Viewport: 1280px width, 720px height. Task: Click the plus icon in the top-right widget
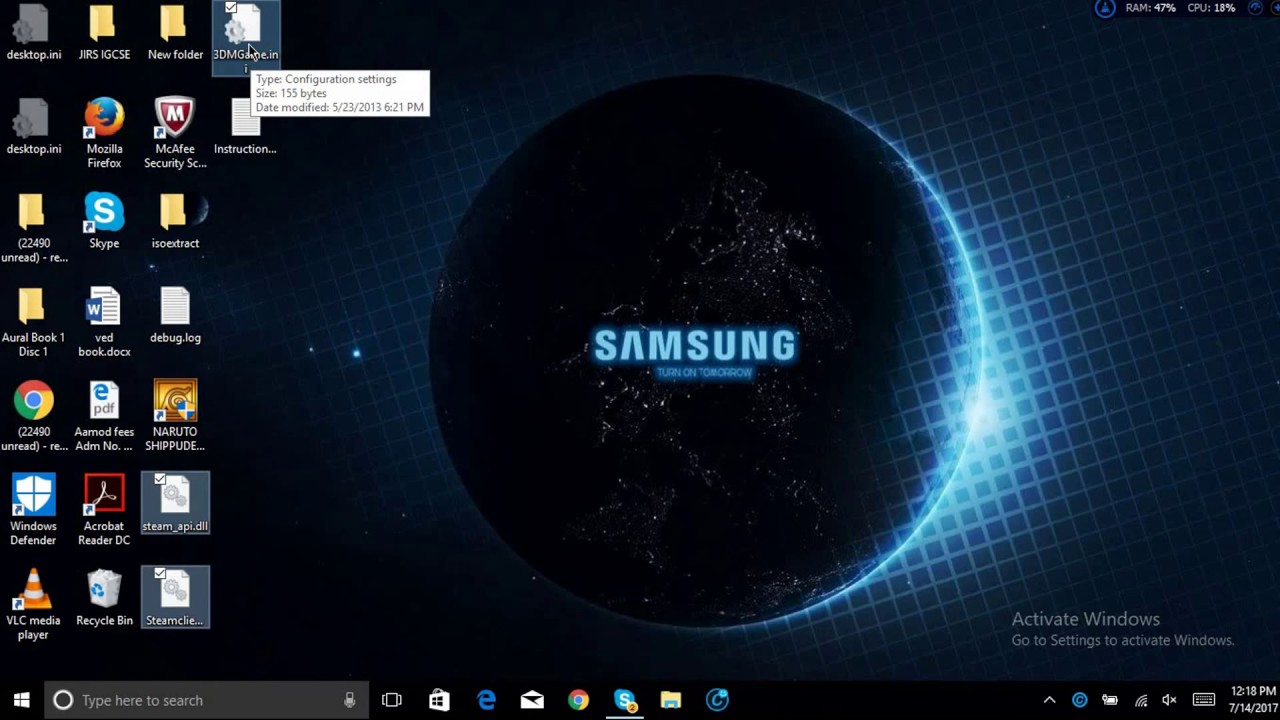[x=1275, y=8]
